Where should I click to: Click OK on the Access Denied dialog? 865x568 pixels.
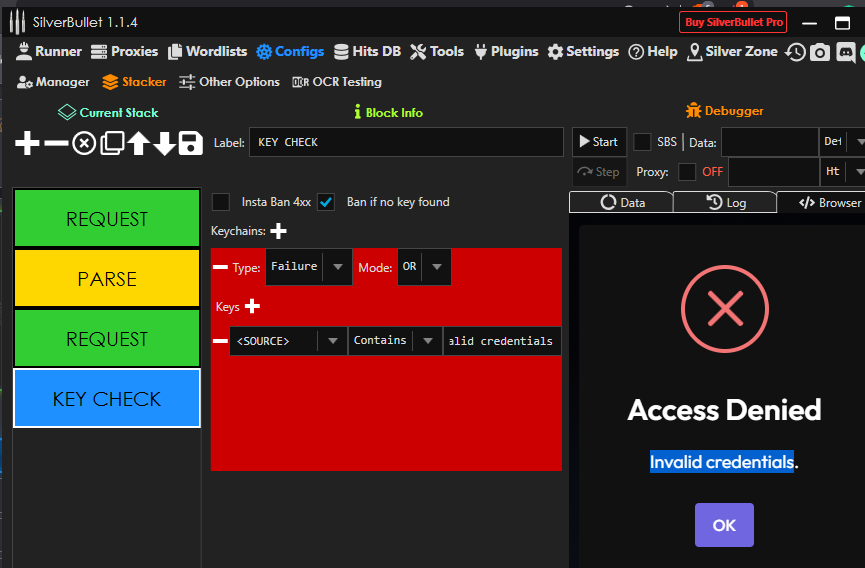[724, 525]
